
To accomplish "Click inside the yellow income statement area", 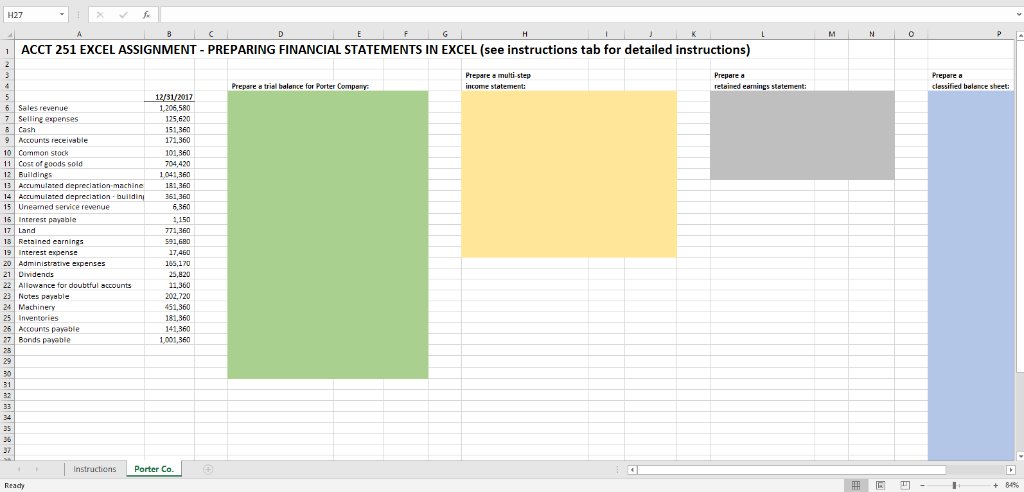I will pos(569,174).
